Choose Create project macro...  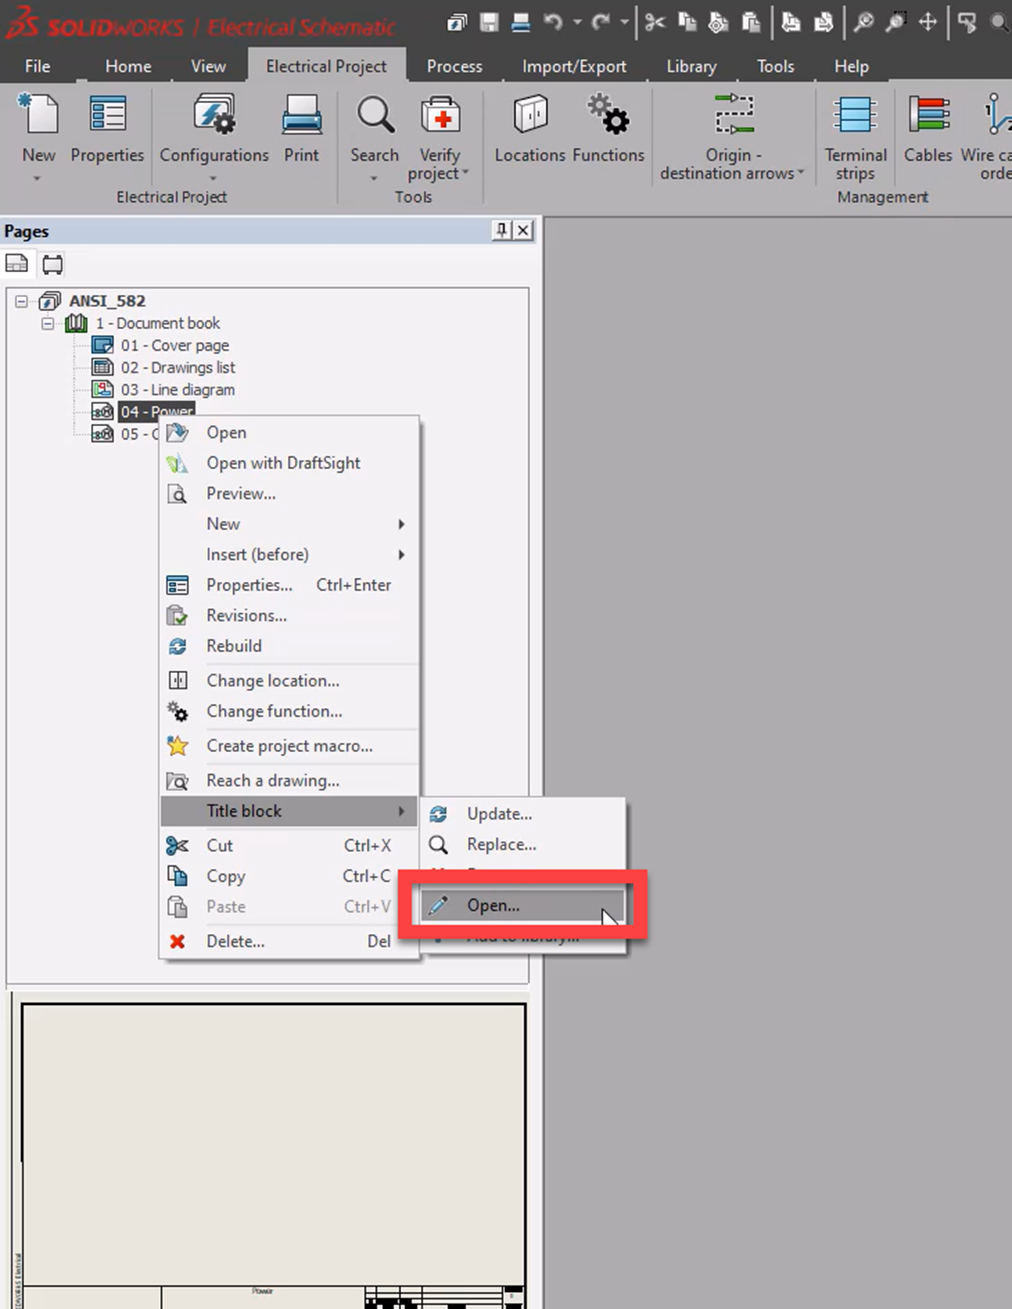pos(289,746)
